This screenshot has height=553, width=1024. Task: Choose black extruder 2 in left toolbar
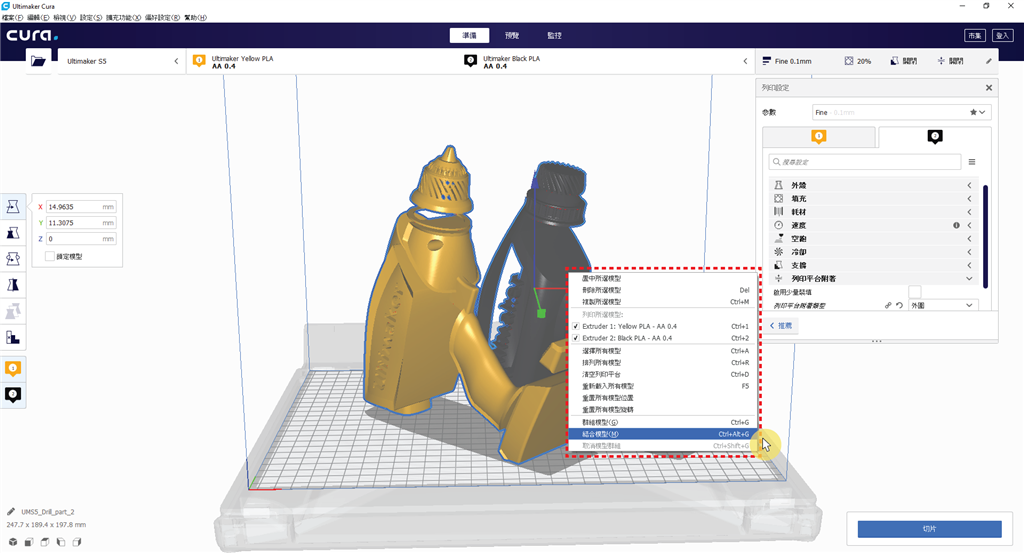(x=13, y=395)
